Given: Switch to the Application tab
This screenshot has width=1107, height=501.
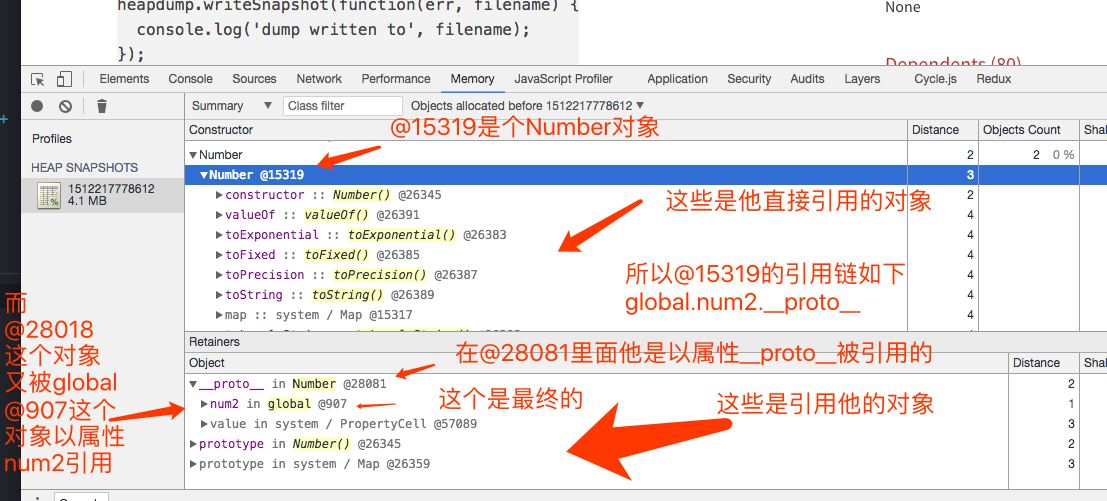Looking at the screenshot, I should [x=678, y=79].
